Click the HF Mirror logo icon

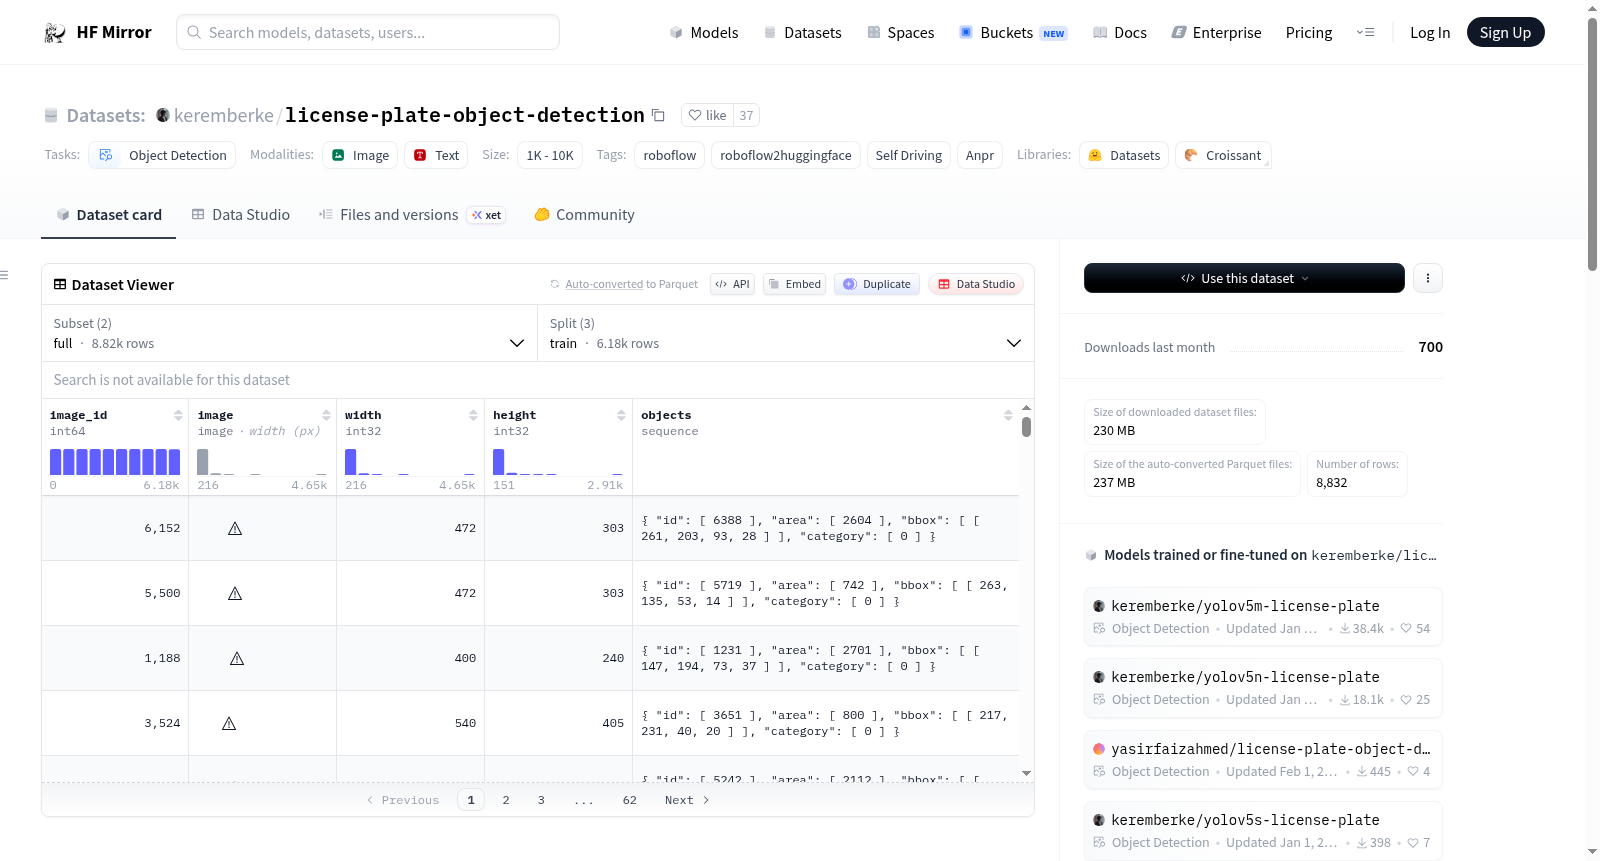(55, 33)
